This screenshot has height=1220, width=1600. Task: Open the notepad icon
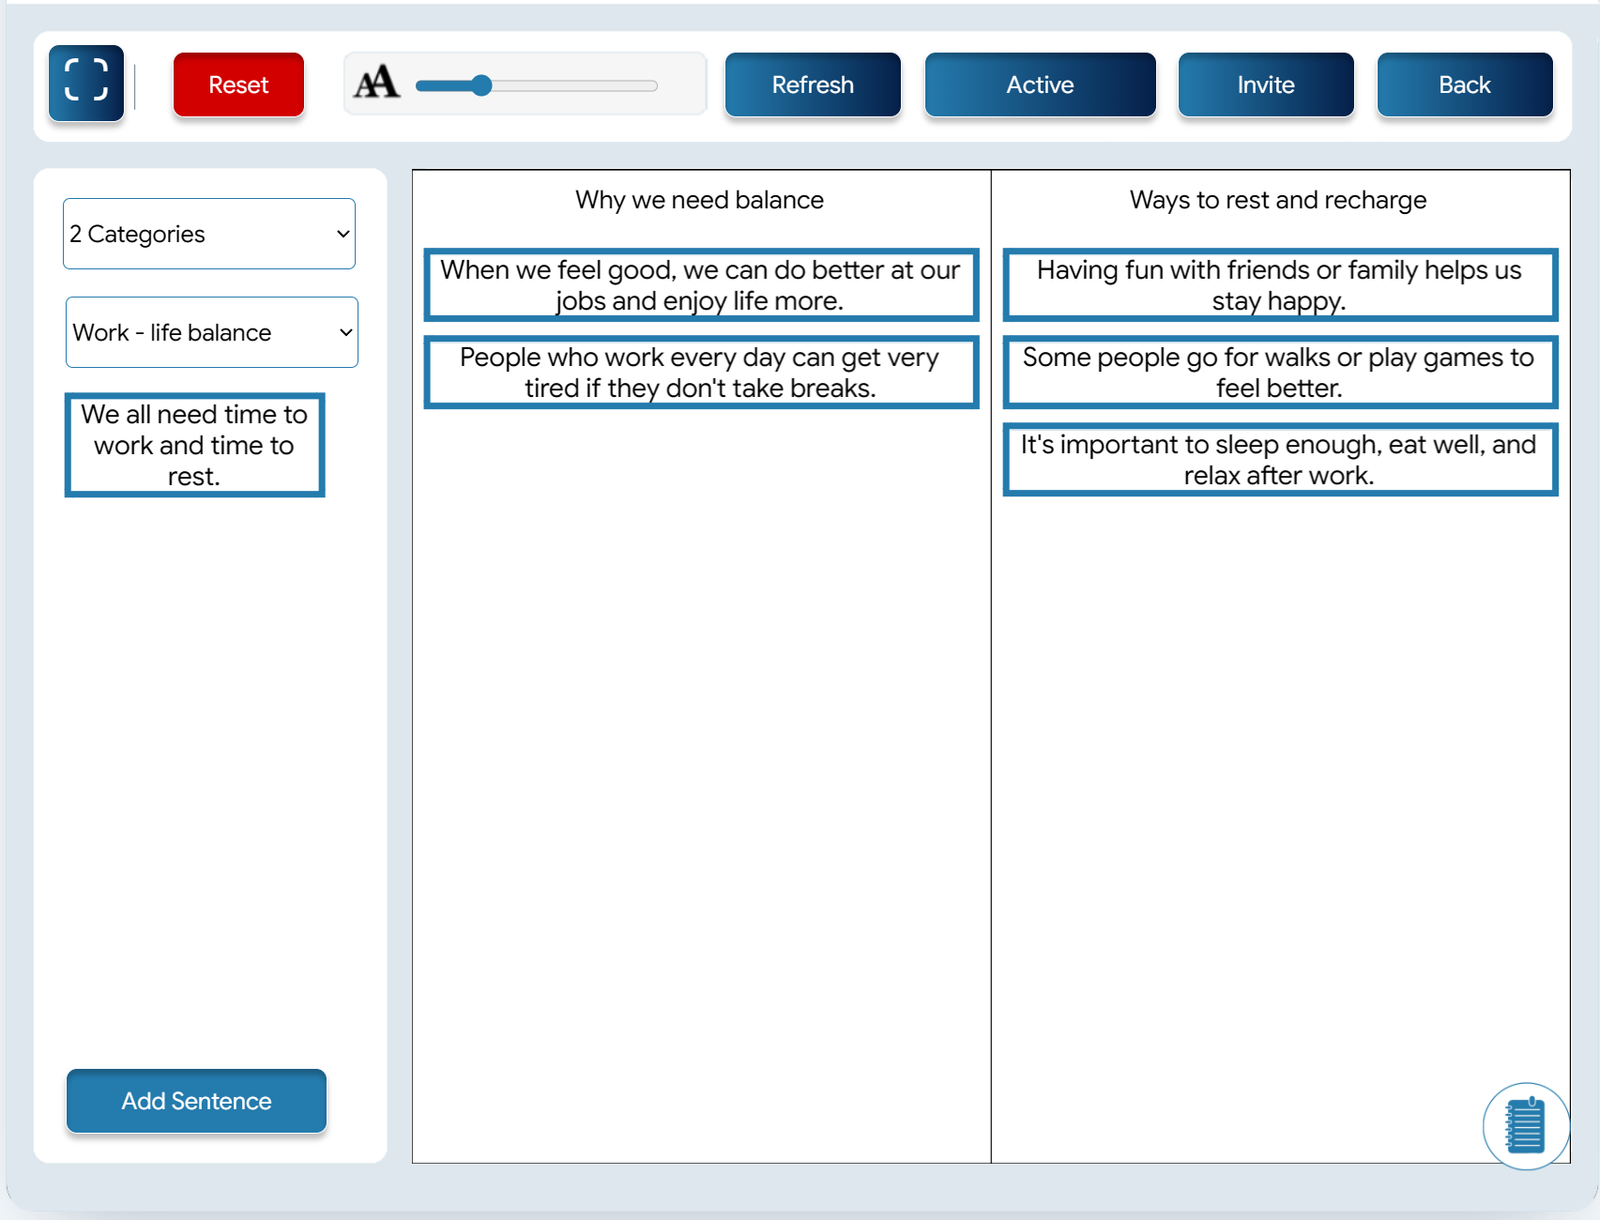pos(1525,1126)
